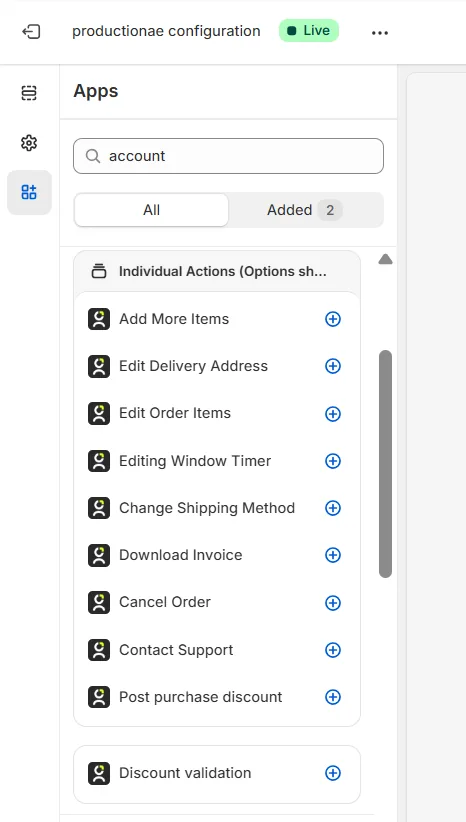Click the Individual Actions group header
The image size is (466, 822).
coord(217,272)
